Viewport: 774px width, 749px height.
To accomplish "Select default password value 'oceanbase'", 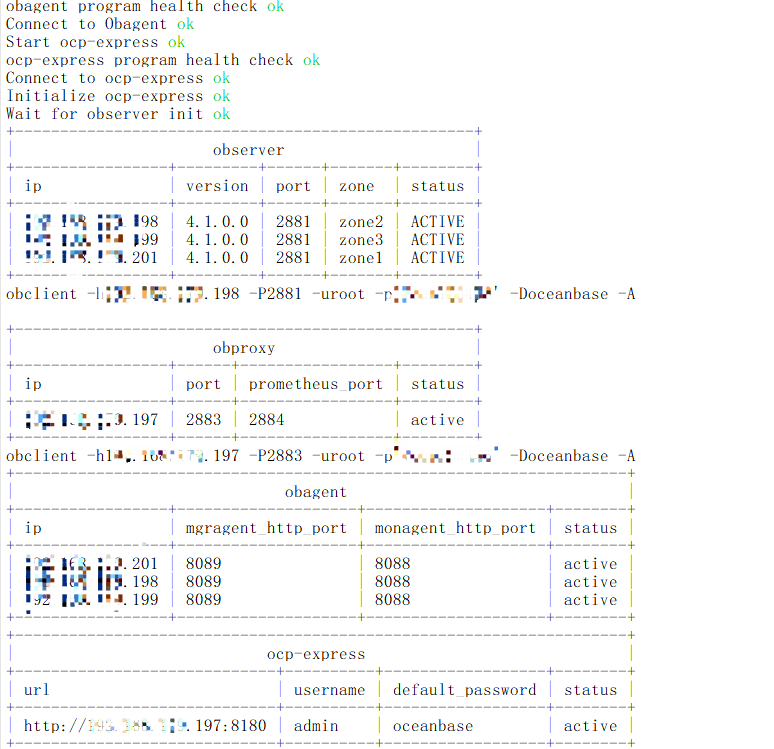I will click(433, 726).
